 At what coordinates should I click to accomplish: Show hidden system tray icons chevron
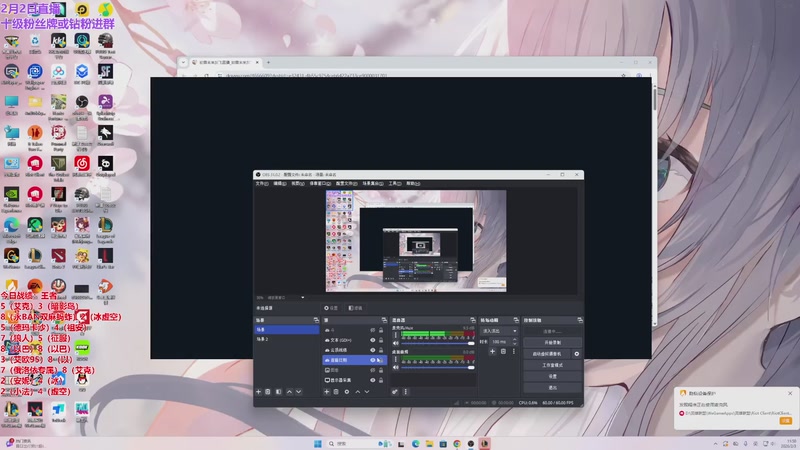pos(715,444)
